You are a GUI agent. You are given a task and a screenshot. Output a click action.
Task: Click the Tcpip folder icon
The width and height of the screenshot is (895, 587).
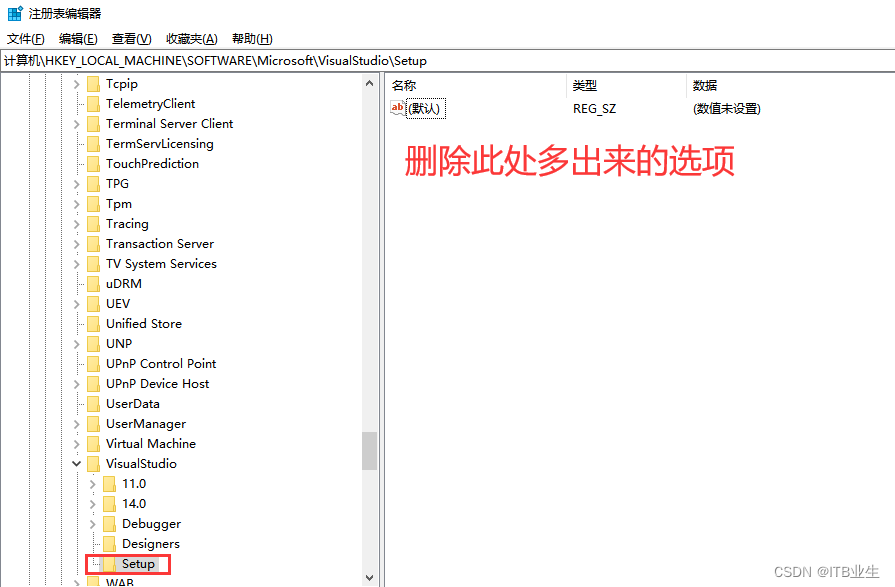coord(93,84)
